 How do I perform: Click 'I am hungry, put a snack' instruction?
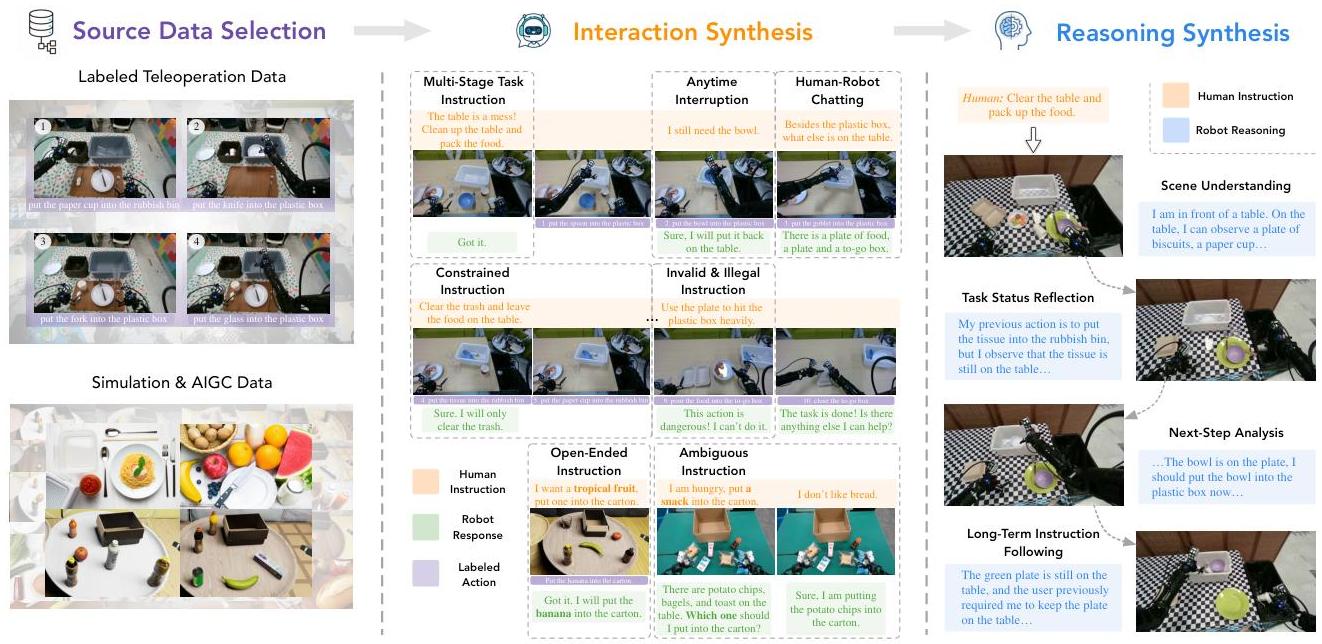click(713, 495)
